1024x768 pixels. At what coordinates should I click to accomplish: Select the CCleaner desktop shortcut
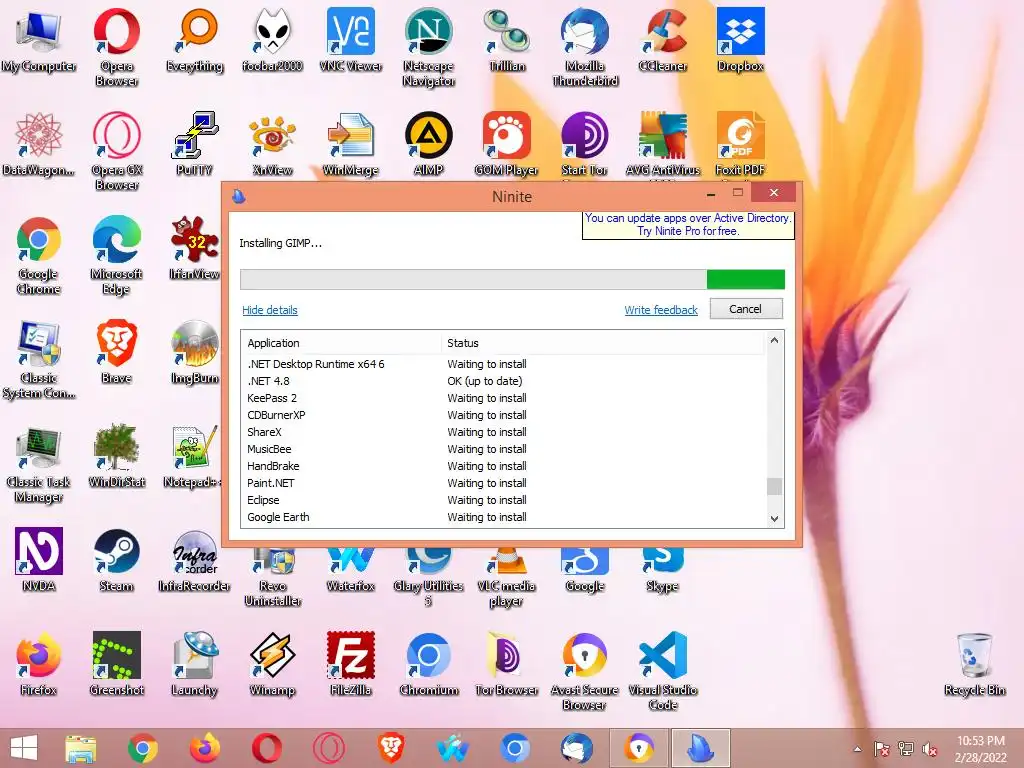(x=662, y=40)
